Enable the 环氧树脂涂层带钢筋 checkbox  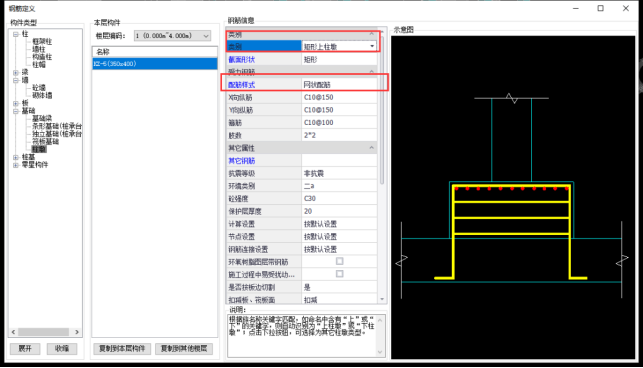click(x=340, y=261)
